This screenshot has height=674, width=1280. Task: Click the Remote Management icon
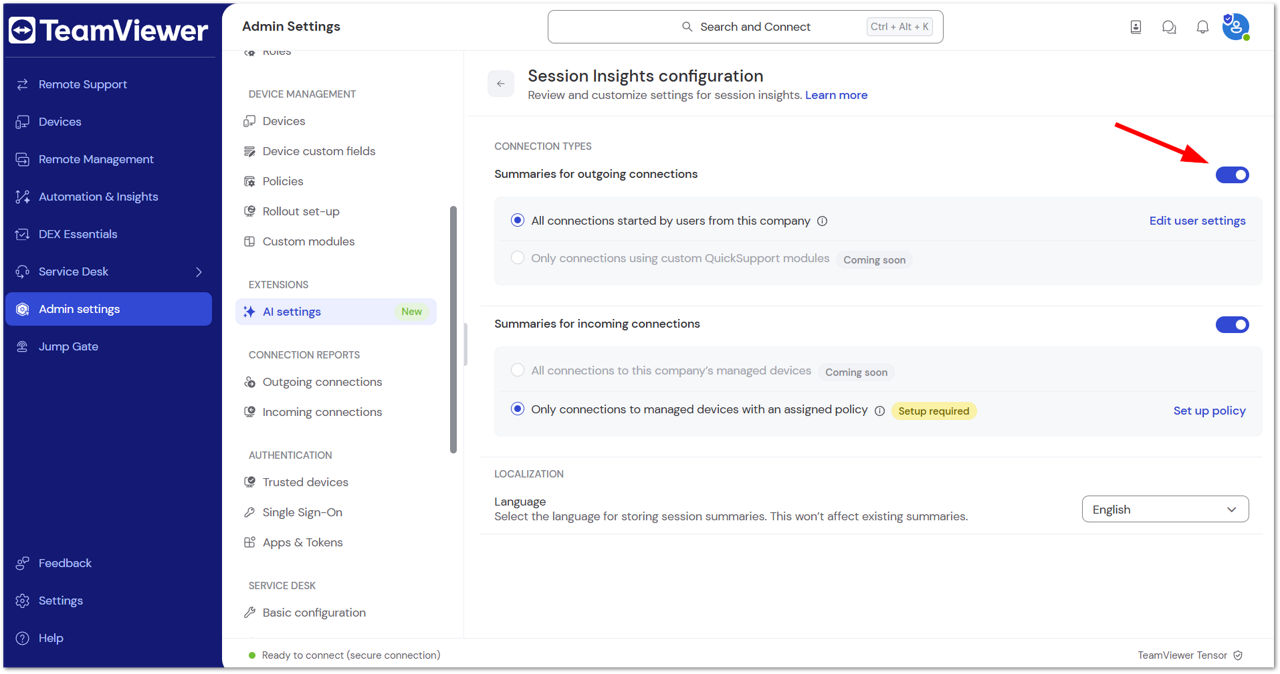coord(22,160)
